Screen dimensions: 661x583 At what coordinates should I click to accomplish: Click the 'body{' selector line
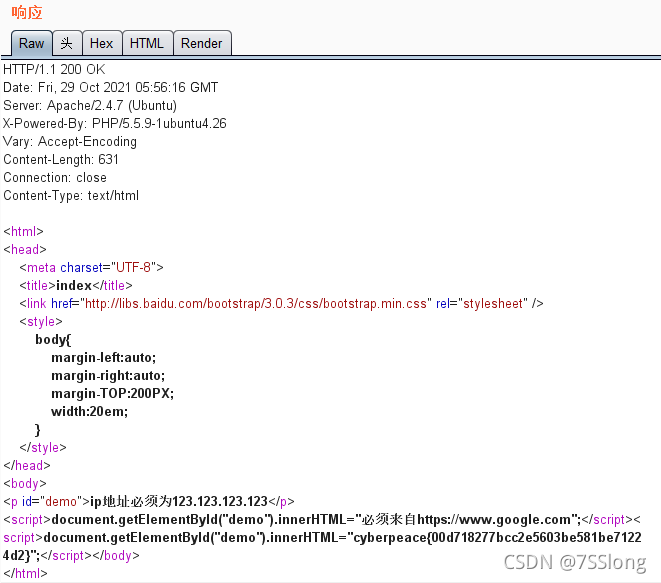(x=54, y=339)
